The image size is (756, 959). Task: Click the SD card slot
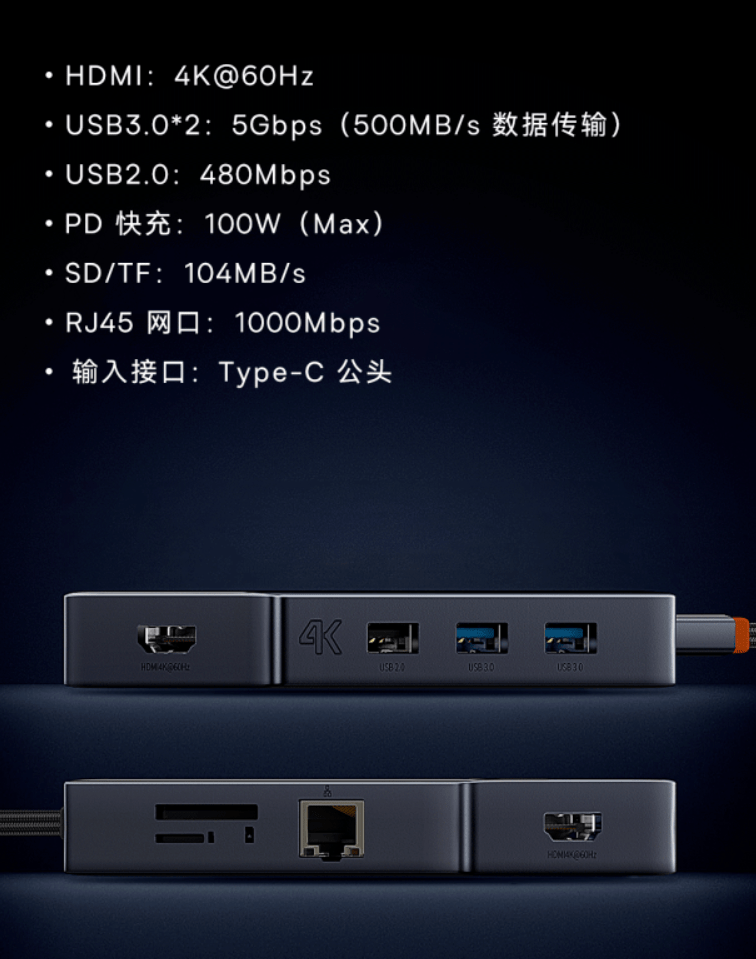click(207, 812)
